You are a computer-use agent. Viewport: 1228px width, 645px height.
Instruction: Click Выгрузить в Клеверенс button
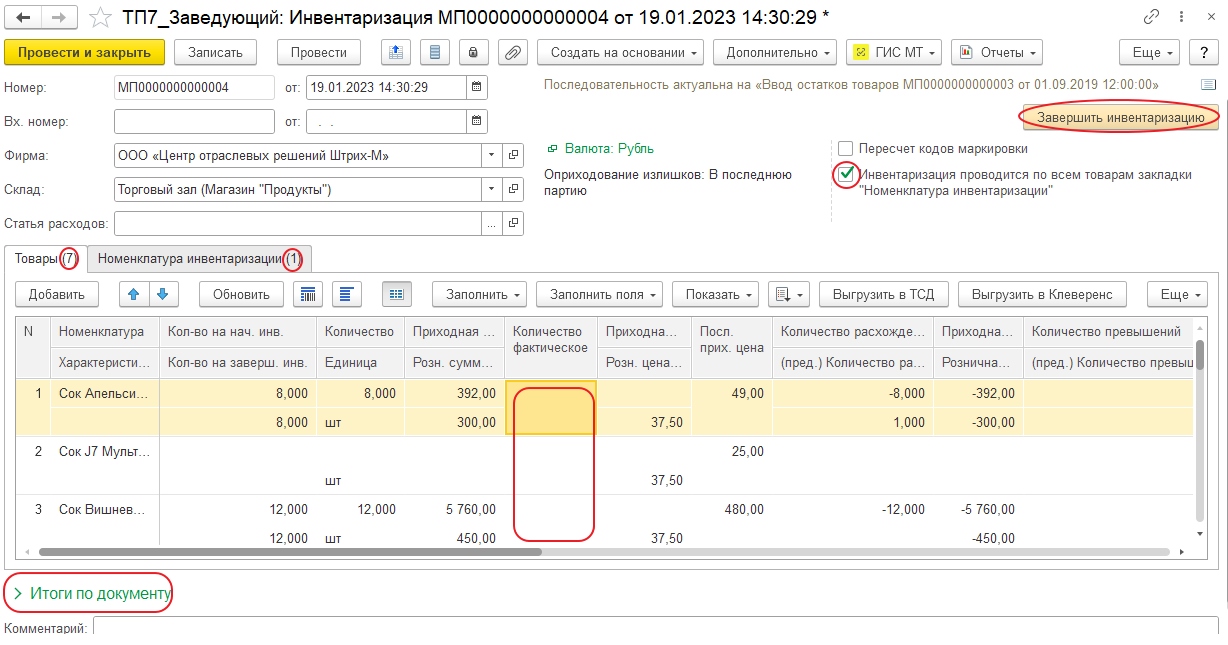[x=1042, y=294]
